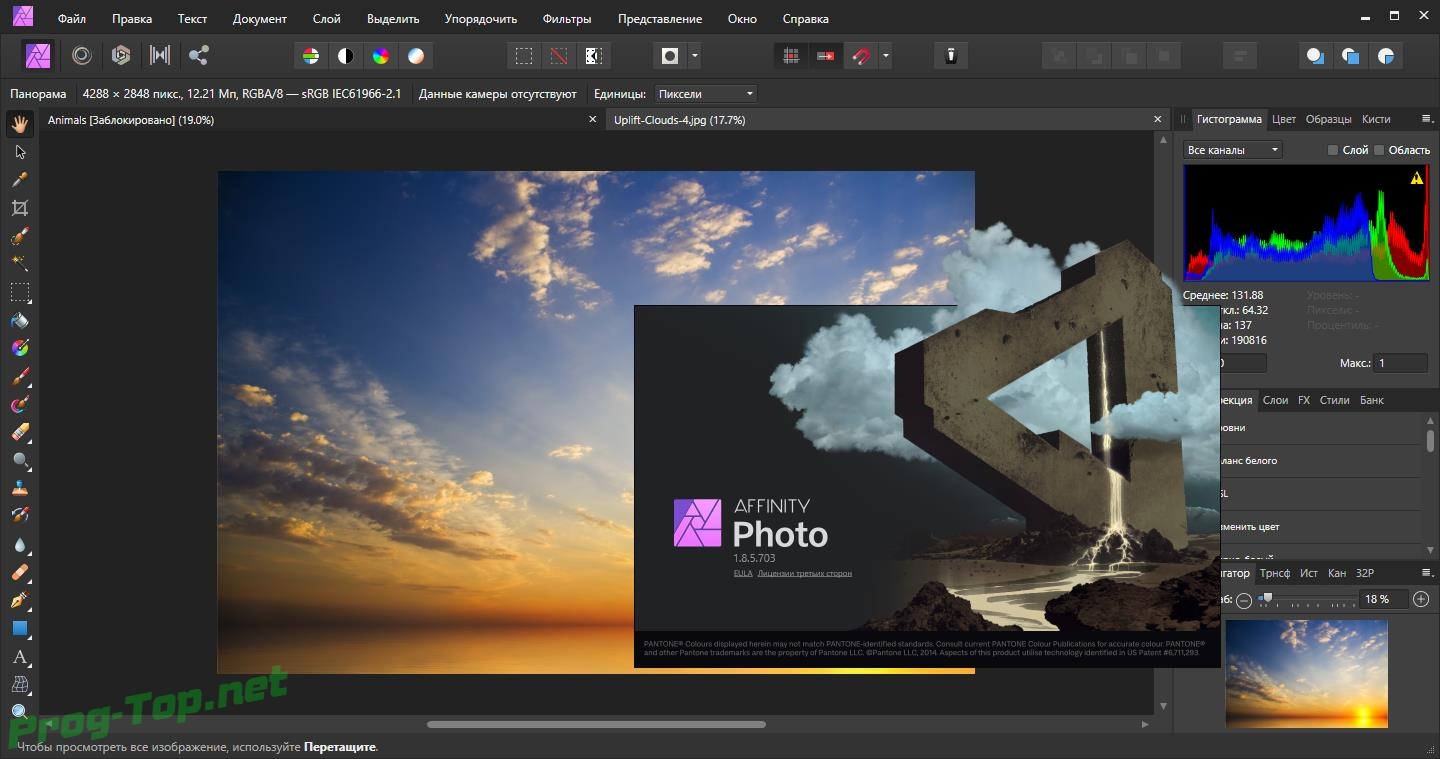Activate the Clone Brush stamp tool
The width and height of the screenshot is (1440, 759).
pos(19,489)
